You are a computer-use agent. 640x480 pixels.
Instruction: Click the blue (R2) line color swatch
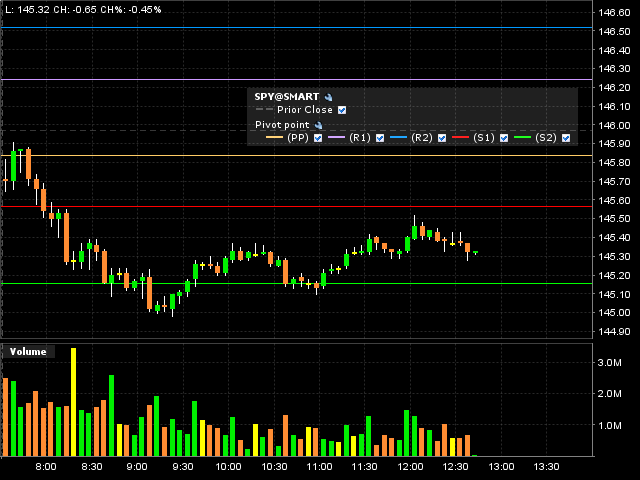tap(397, 138)
